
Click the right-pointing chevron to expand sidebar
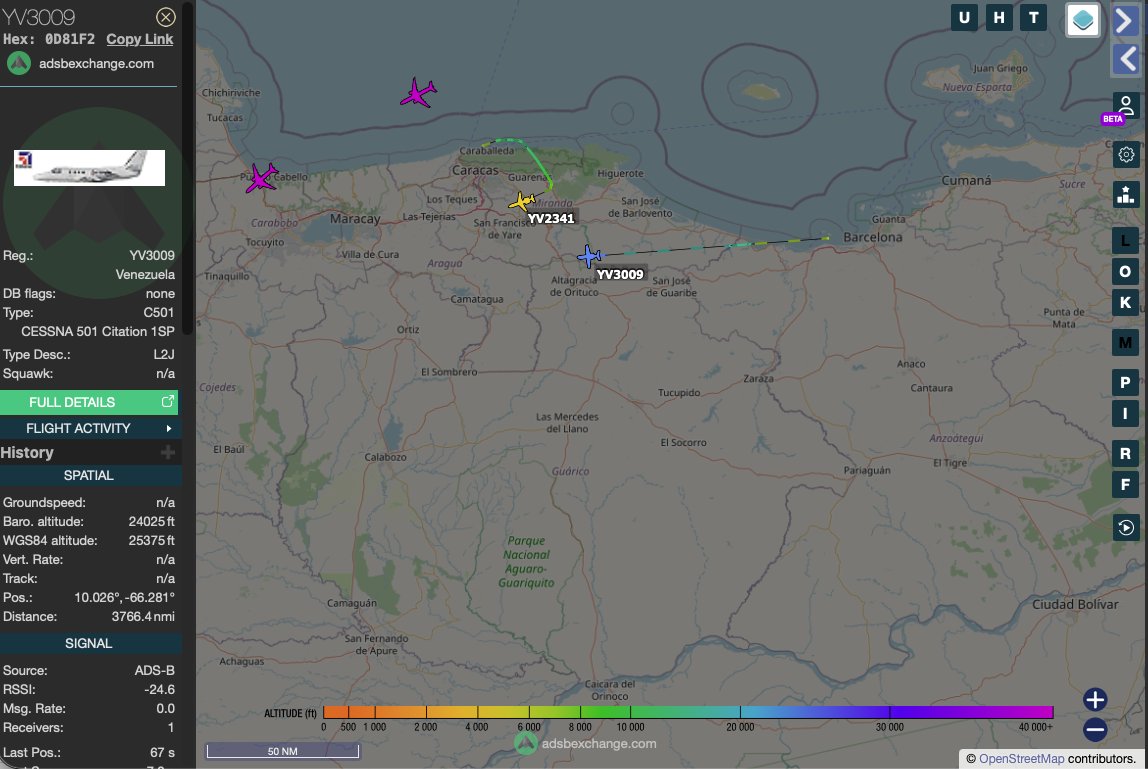[1126, 21]
